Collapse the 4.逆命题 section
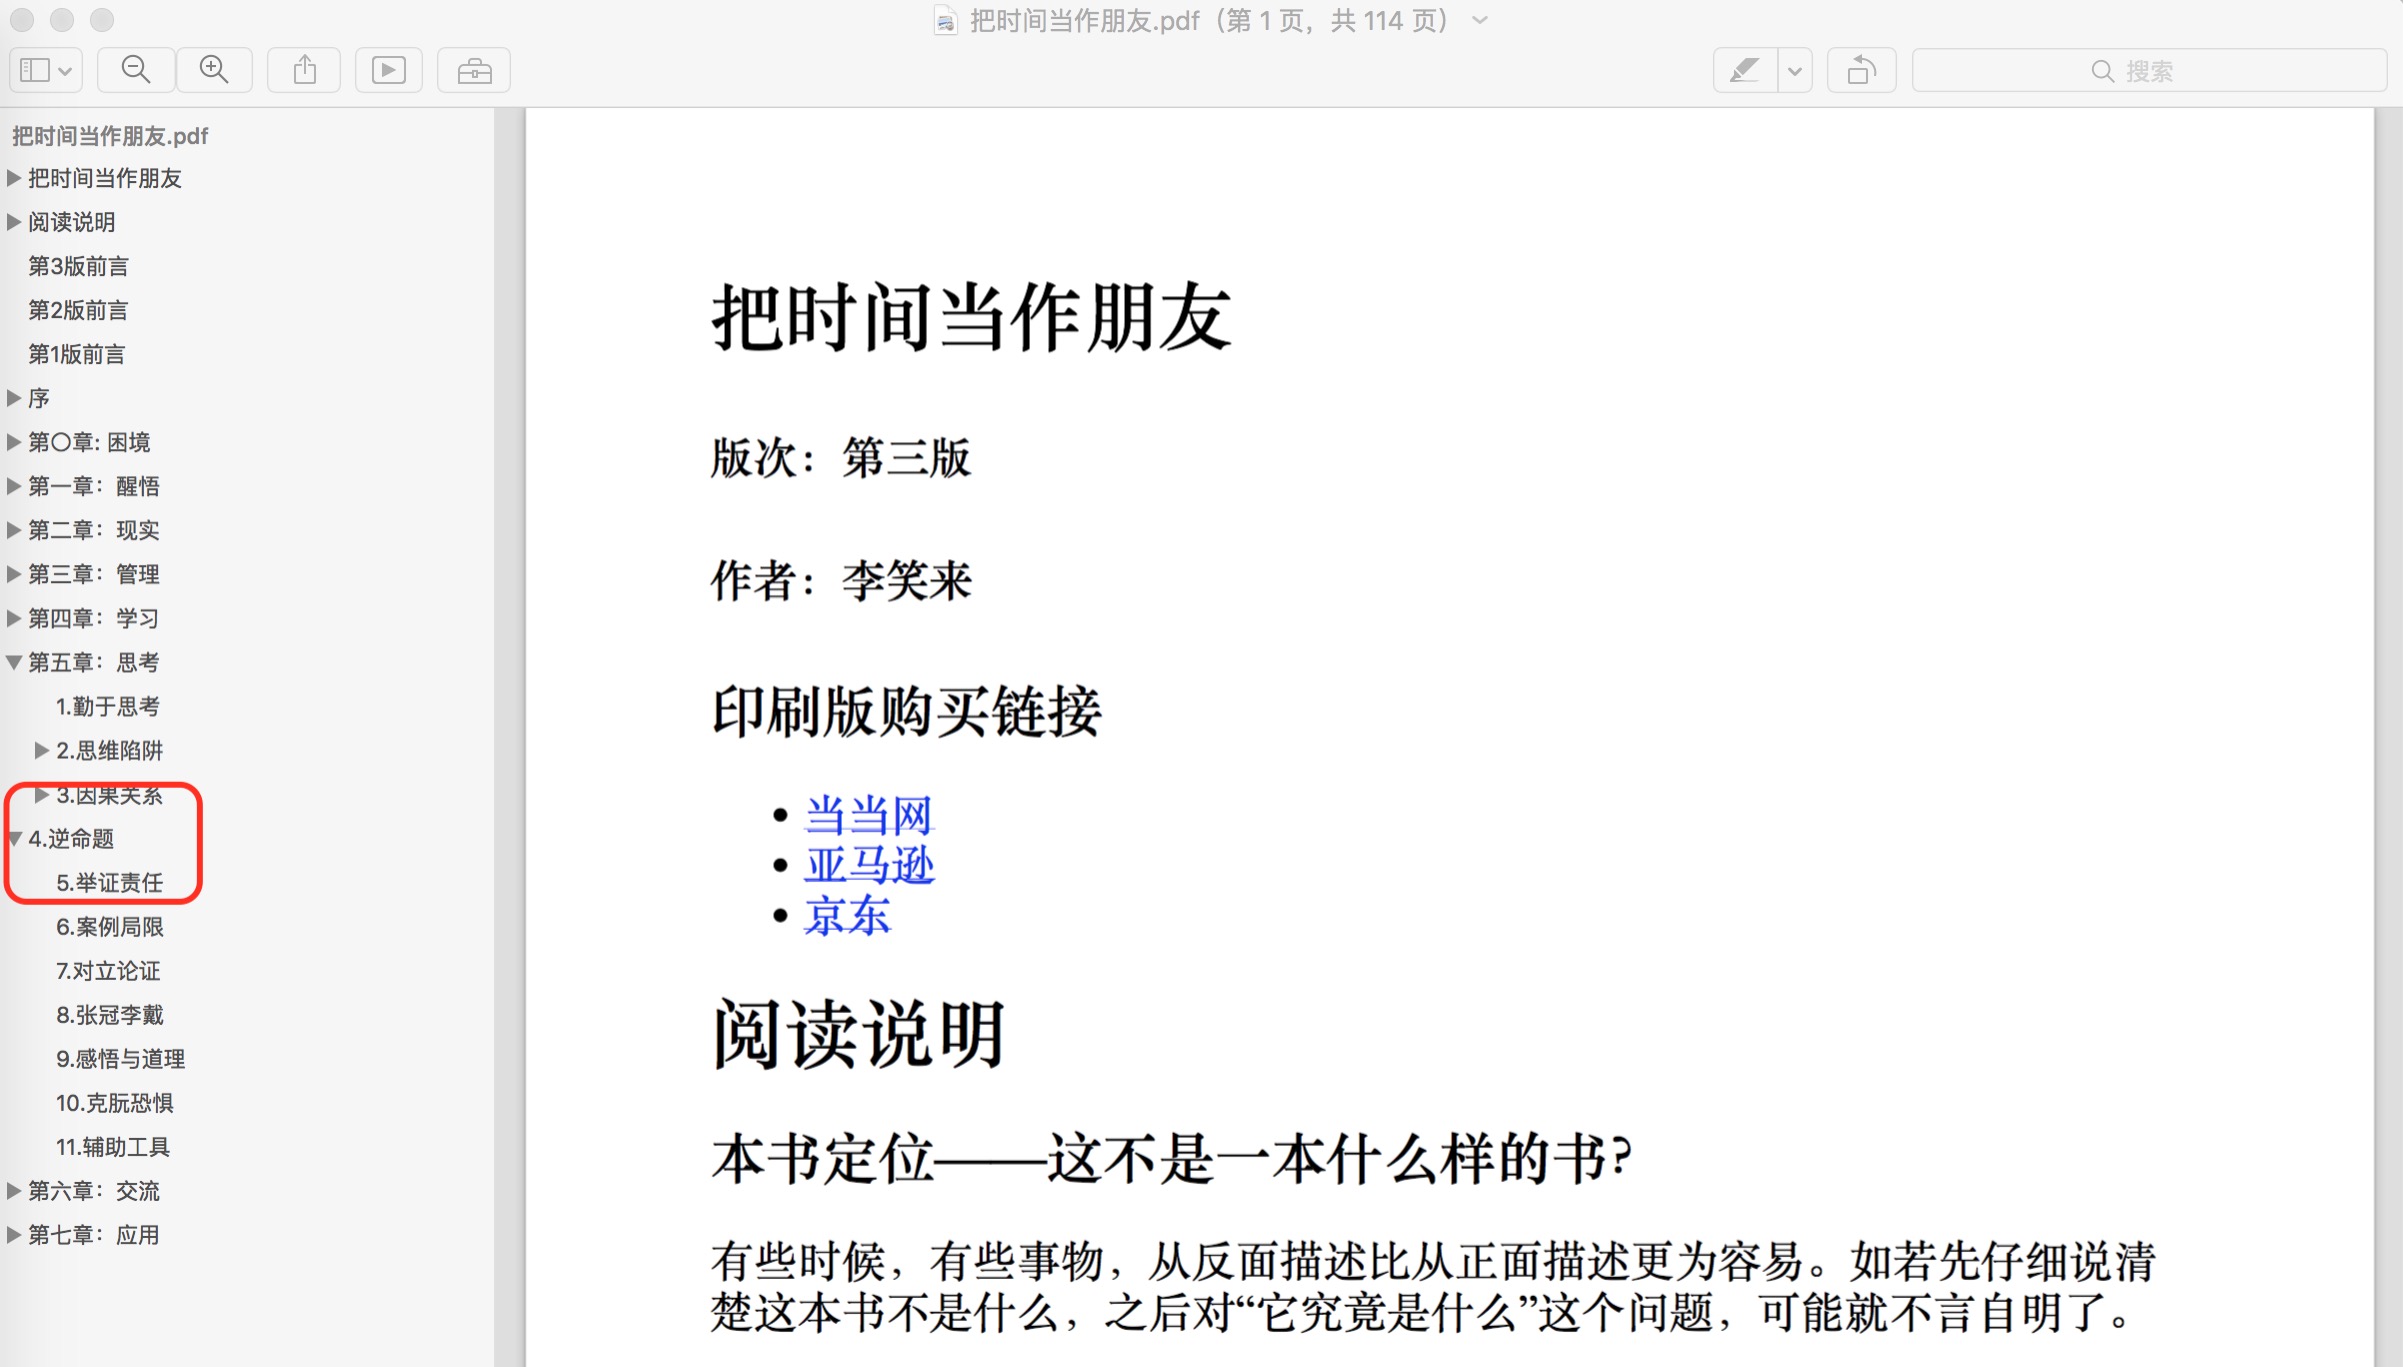The image size is (2403, 1367). pyautogui.click(x=14, y=839)
